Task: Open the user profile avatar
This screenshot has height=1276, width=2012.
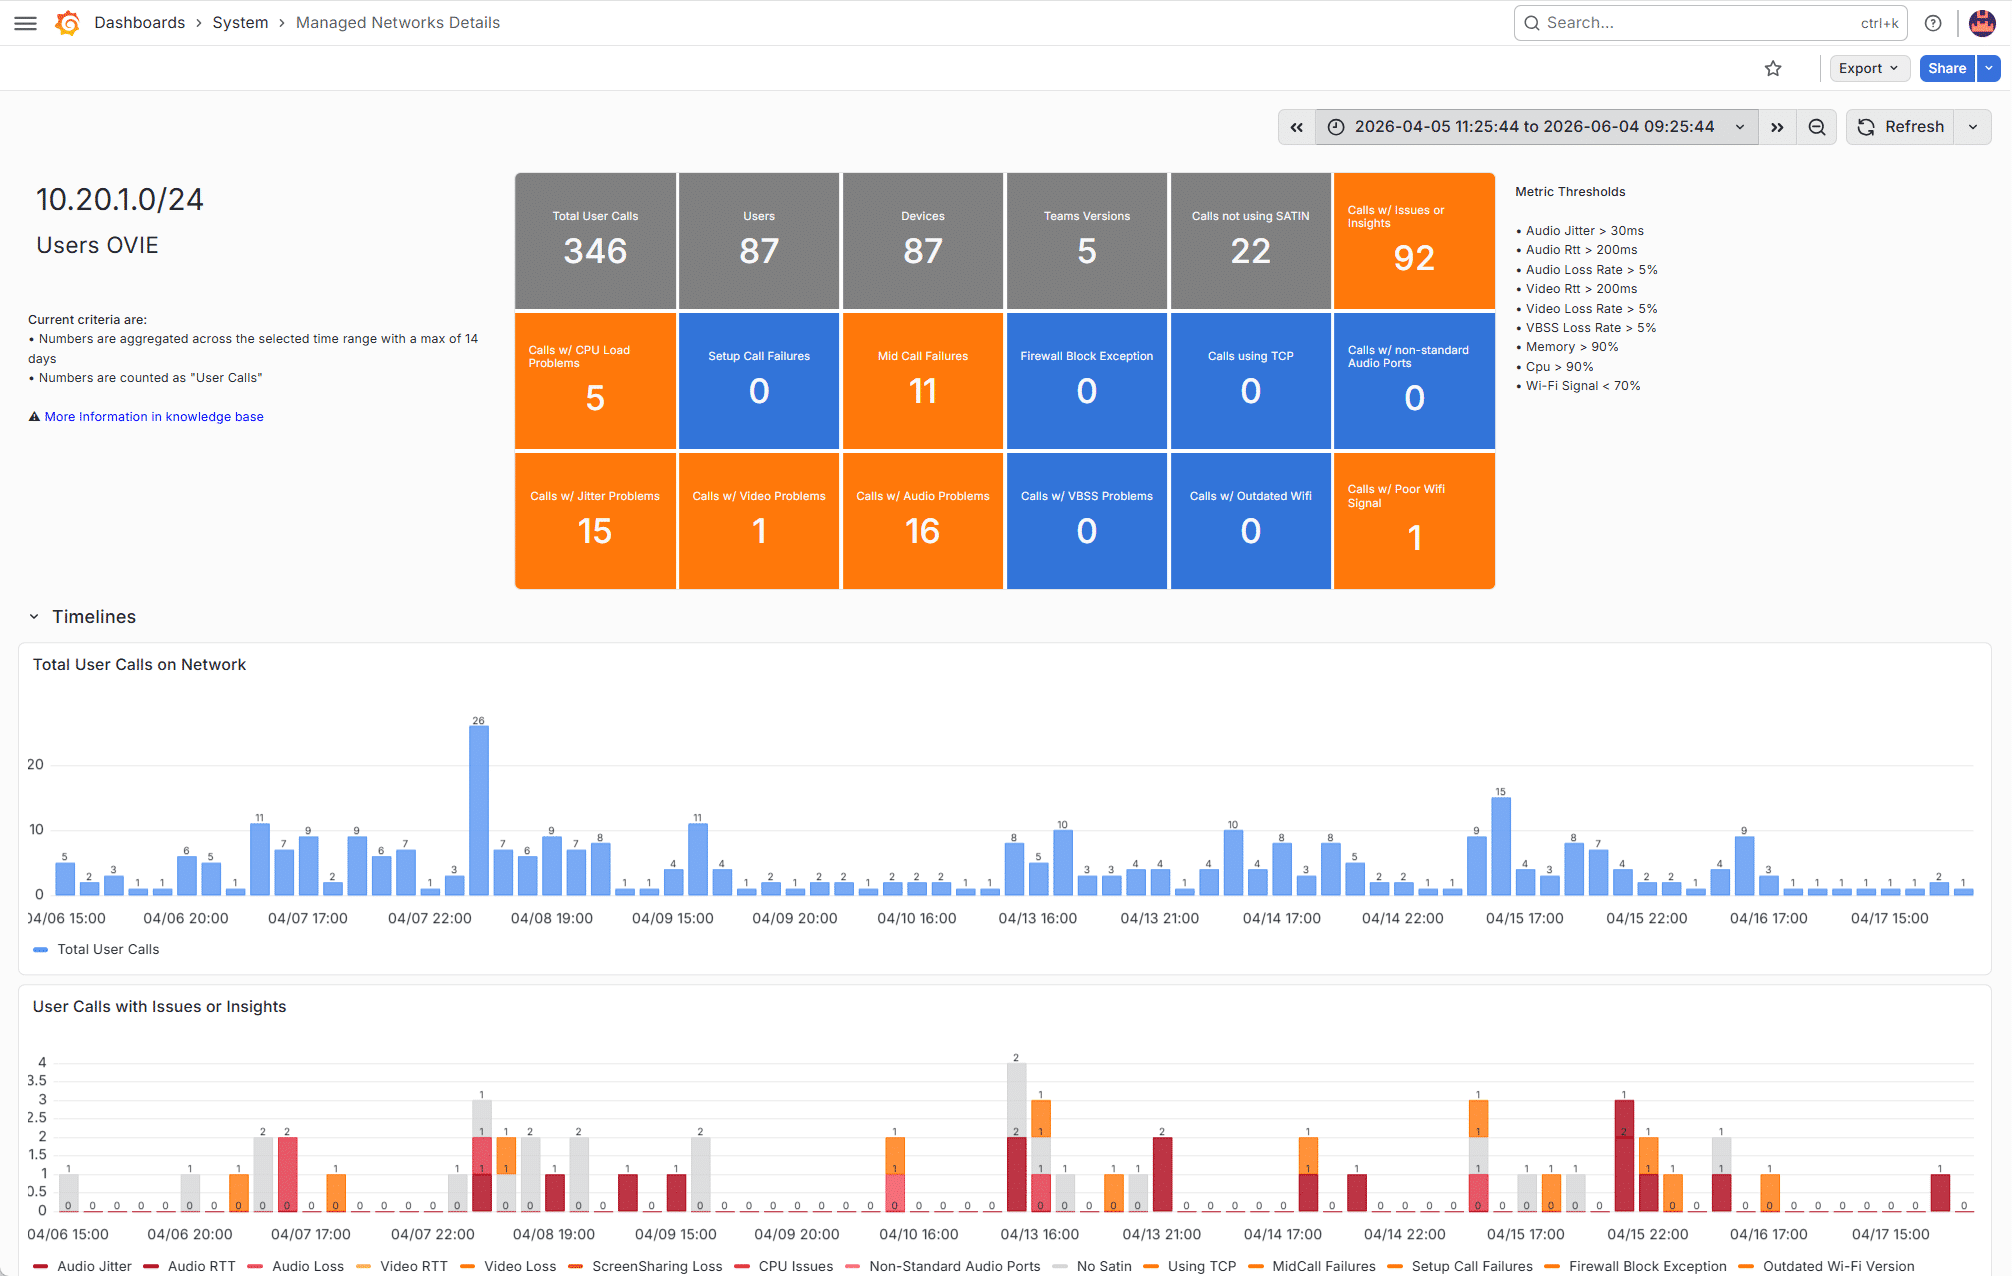Action: click(1982, 23)
